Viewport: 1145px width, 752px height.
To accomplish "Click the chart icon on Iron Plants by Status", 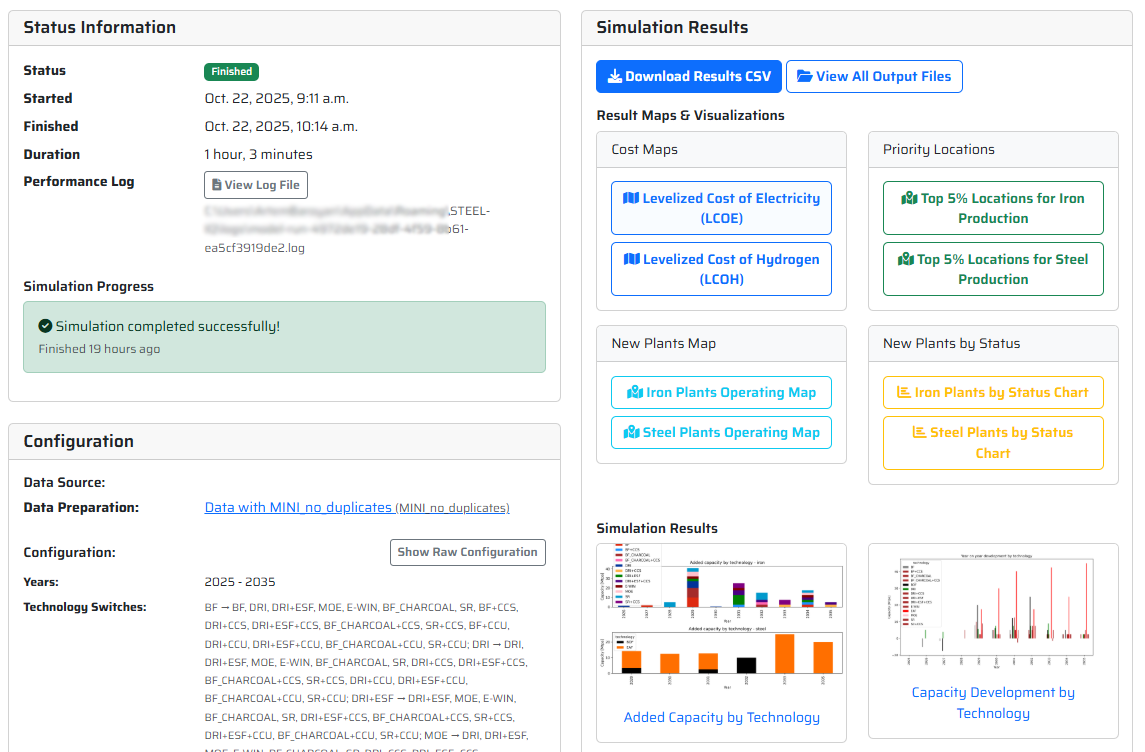I will tap(904, 392).
